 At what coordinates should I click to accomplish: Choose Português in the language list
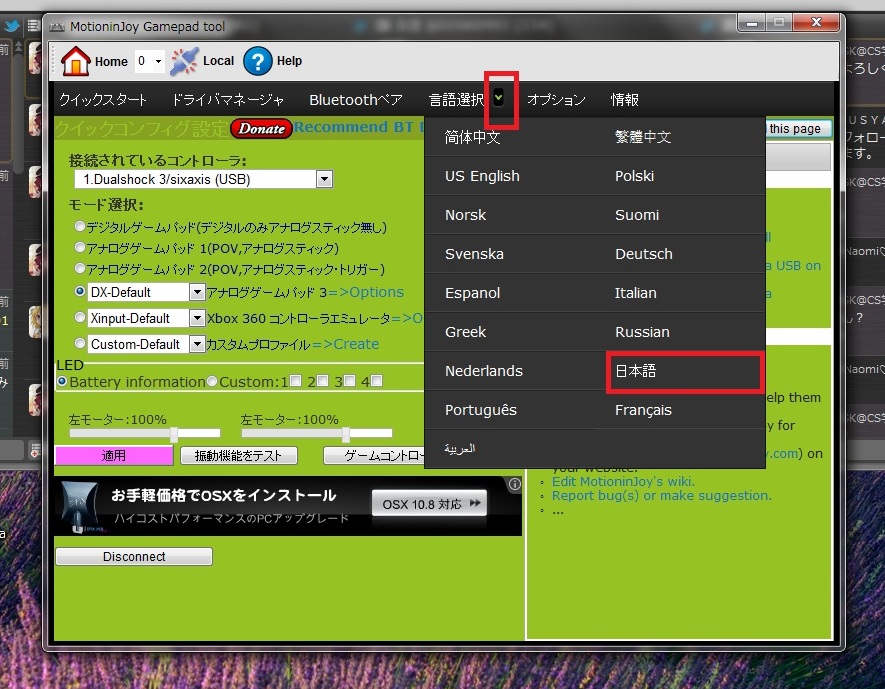point(510,410)
